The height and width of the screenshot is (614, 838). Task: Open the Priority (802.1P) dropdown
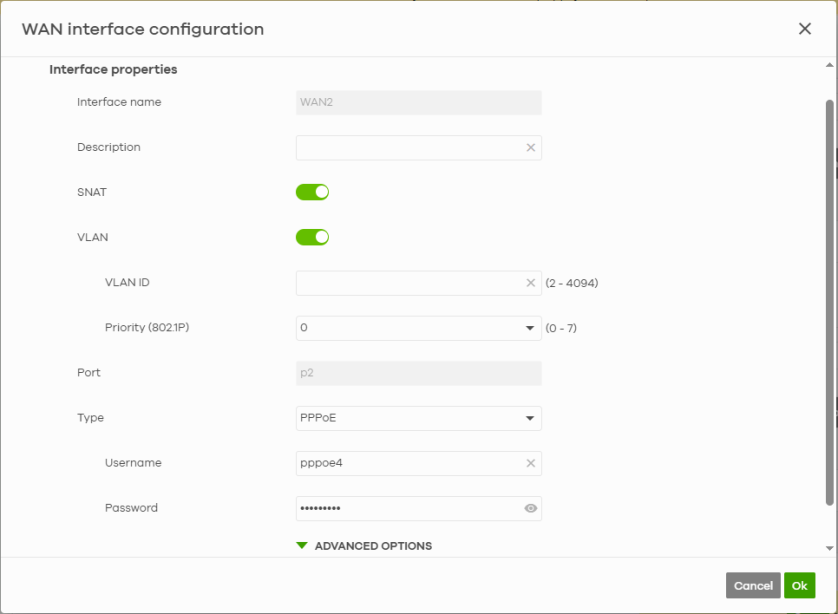[418, 328]
